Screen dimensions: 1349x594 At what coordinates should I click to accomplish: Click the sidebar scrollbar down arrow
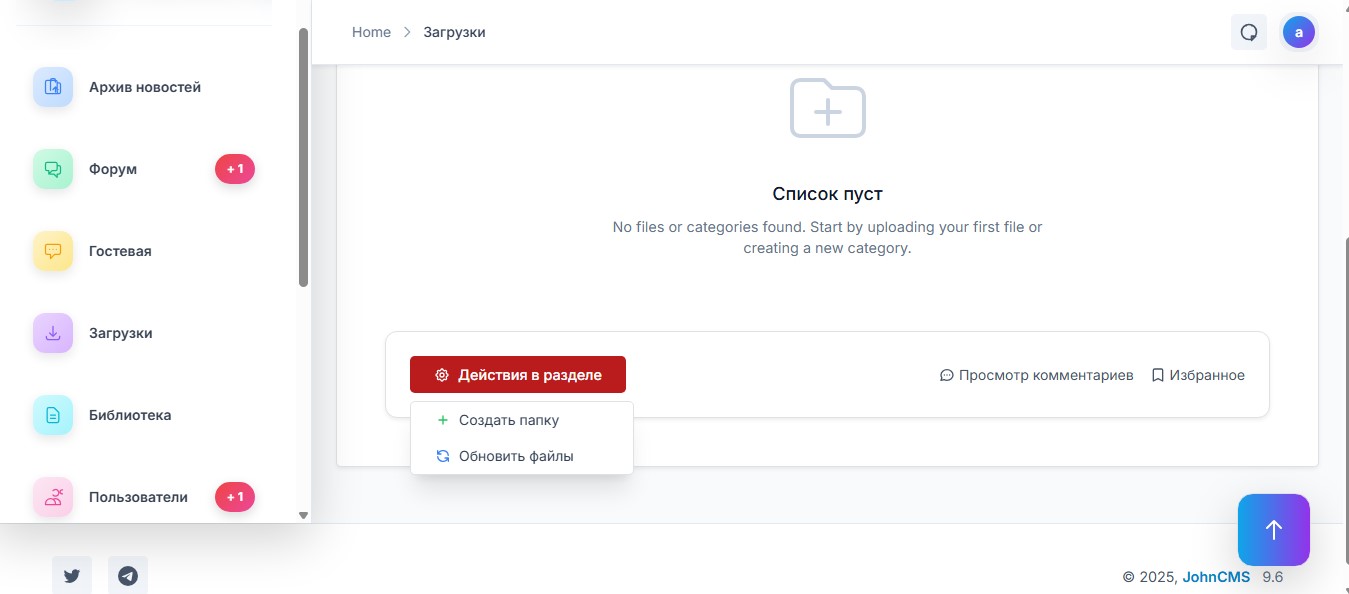click(x=304, y=515)
